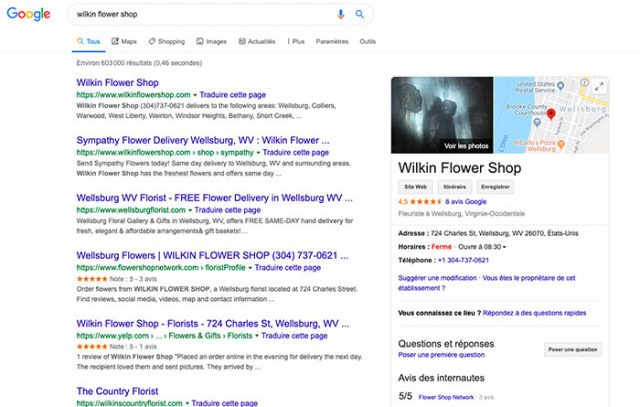Open the Shopping tab

click(x=167, y=41)
